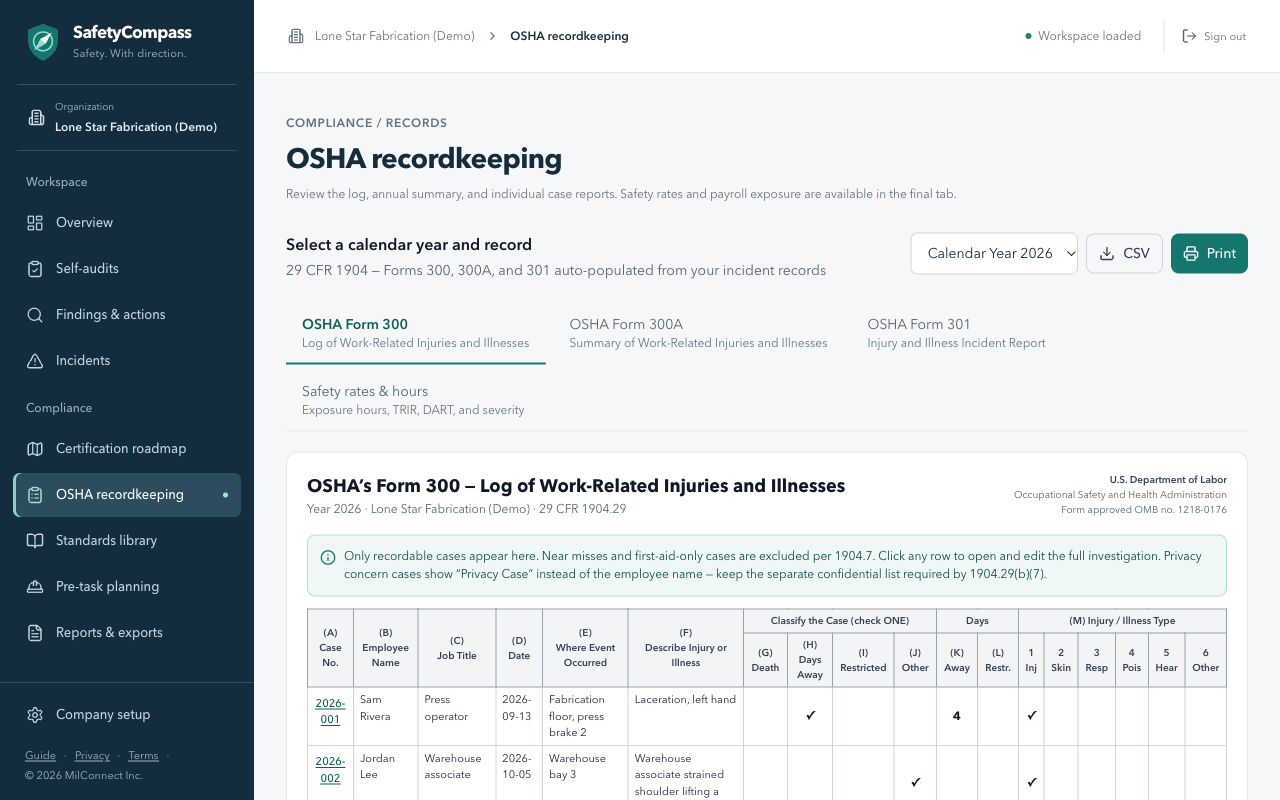Click the Sam Rivera employee cell
Viewport: 1280px width, 800px height.
(x=385, y=716)
